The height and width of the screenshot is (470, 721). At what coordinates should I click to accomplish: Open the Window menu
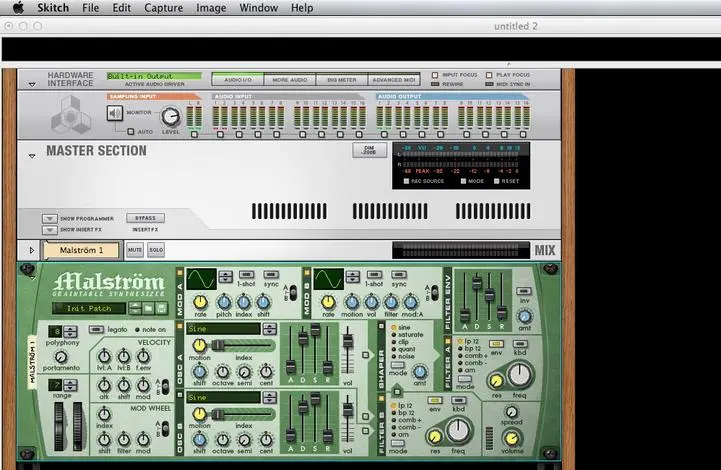coord(258,8)
